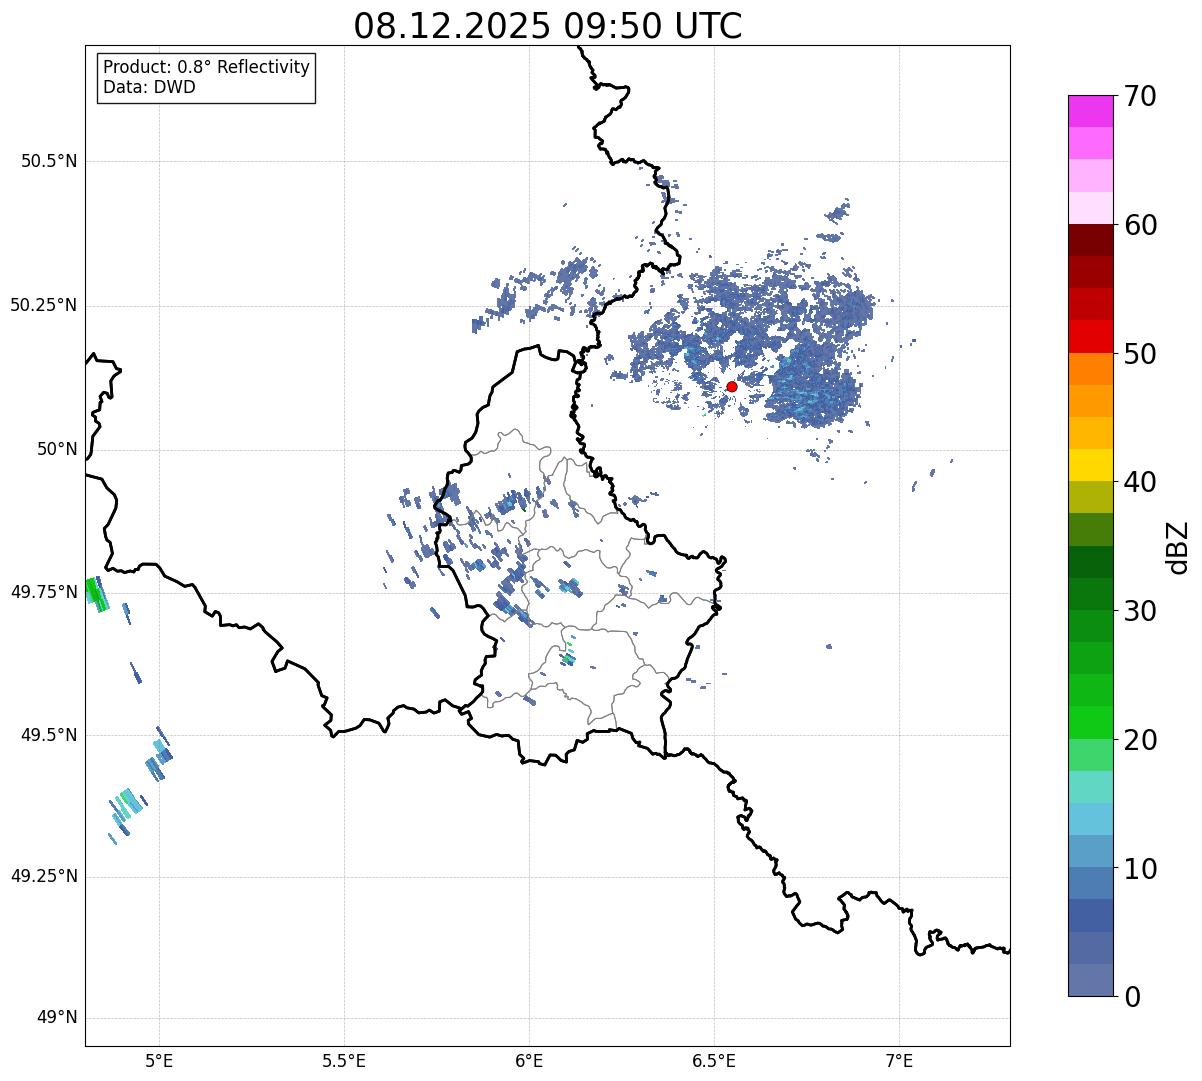Click longitude label 6.5°E
Image resolution: width=1202 pixels, height=1081 pixels.
pos(714,1060)
